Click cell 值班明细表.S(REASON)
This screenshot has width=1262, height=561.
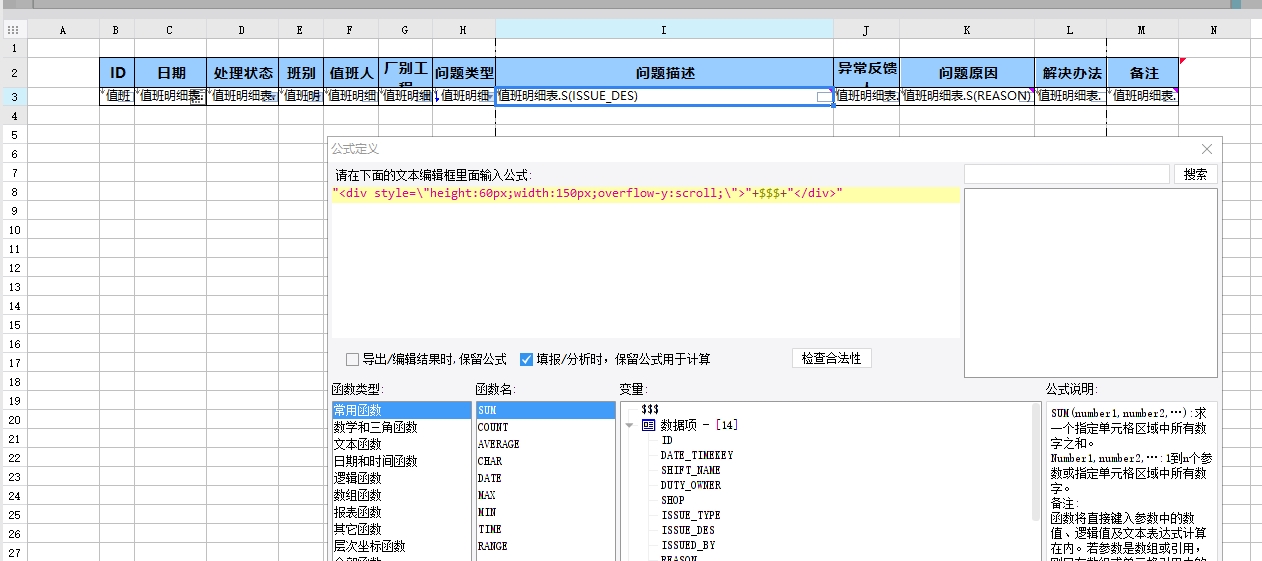tap(967, 97)
